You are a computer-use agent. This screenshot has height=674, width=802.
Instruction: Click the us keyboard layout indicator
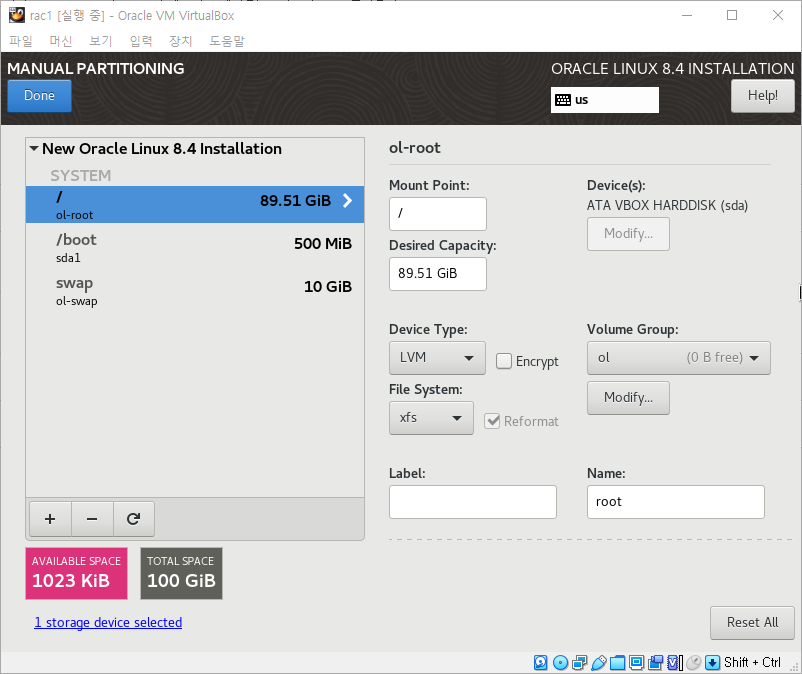click(605, 100)
